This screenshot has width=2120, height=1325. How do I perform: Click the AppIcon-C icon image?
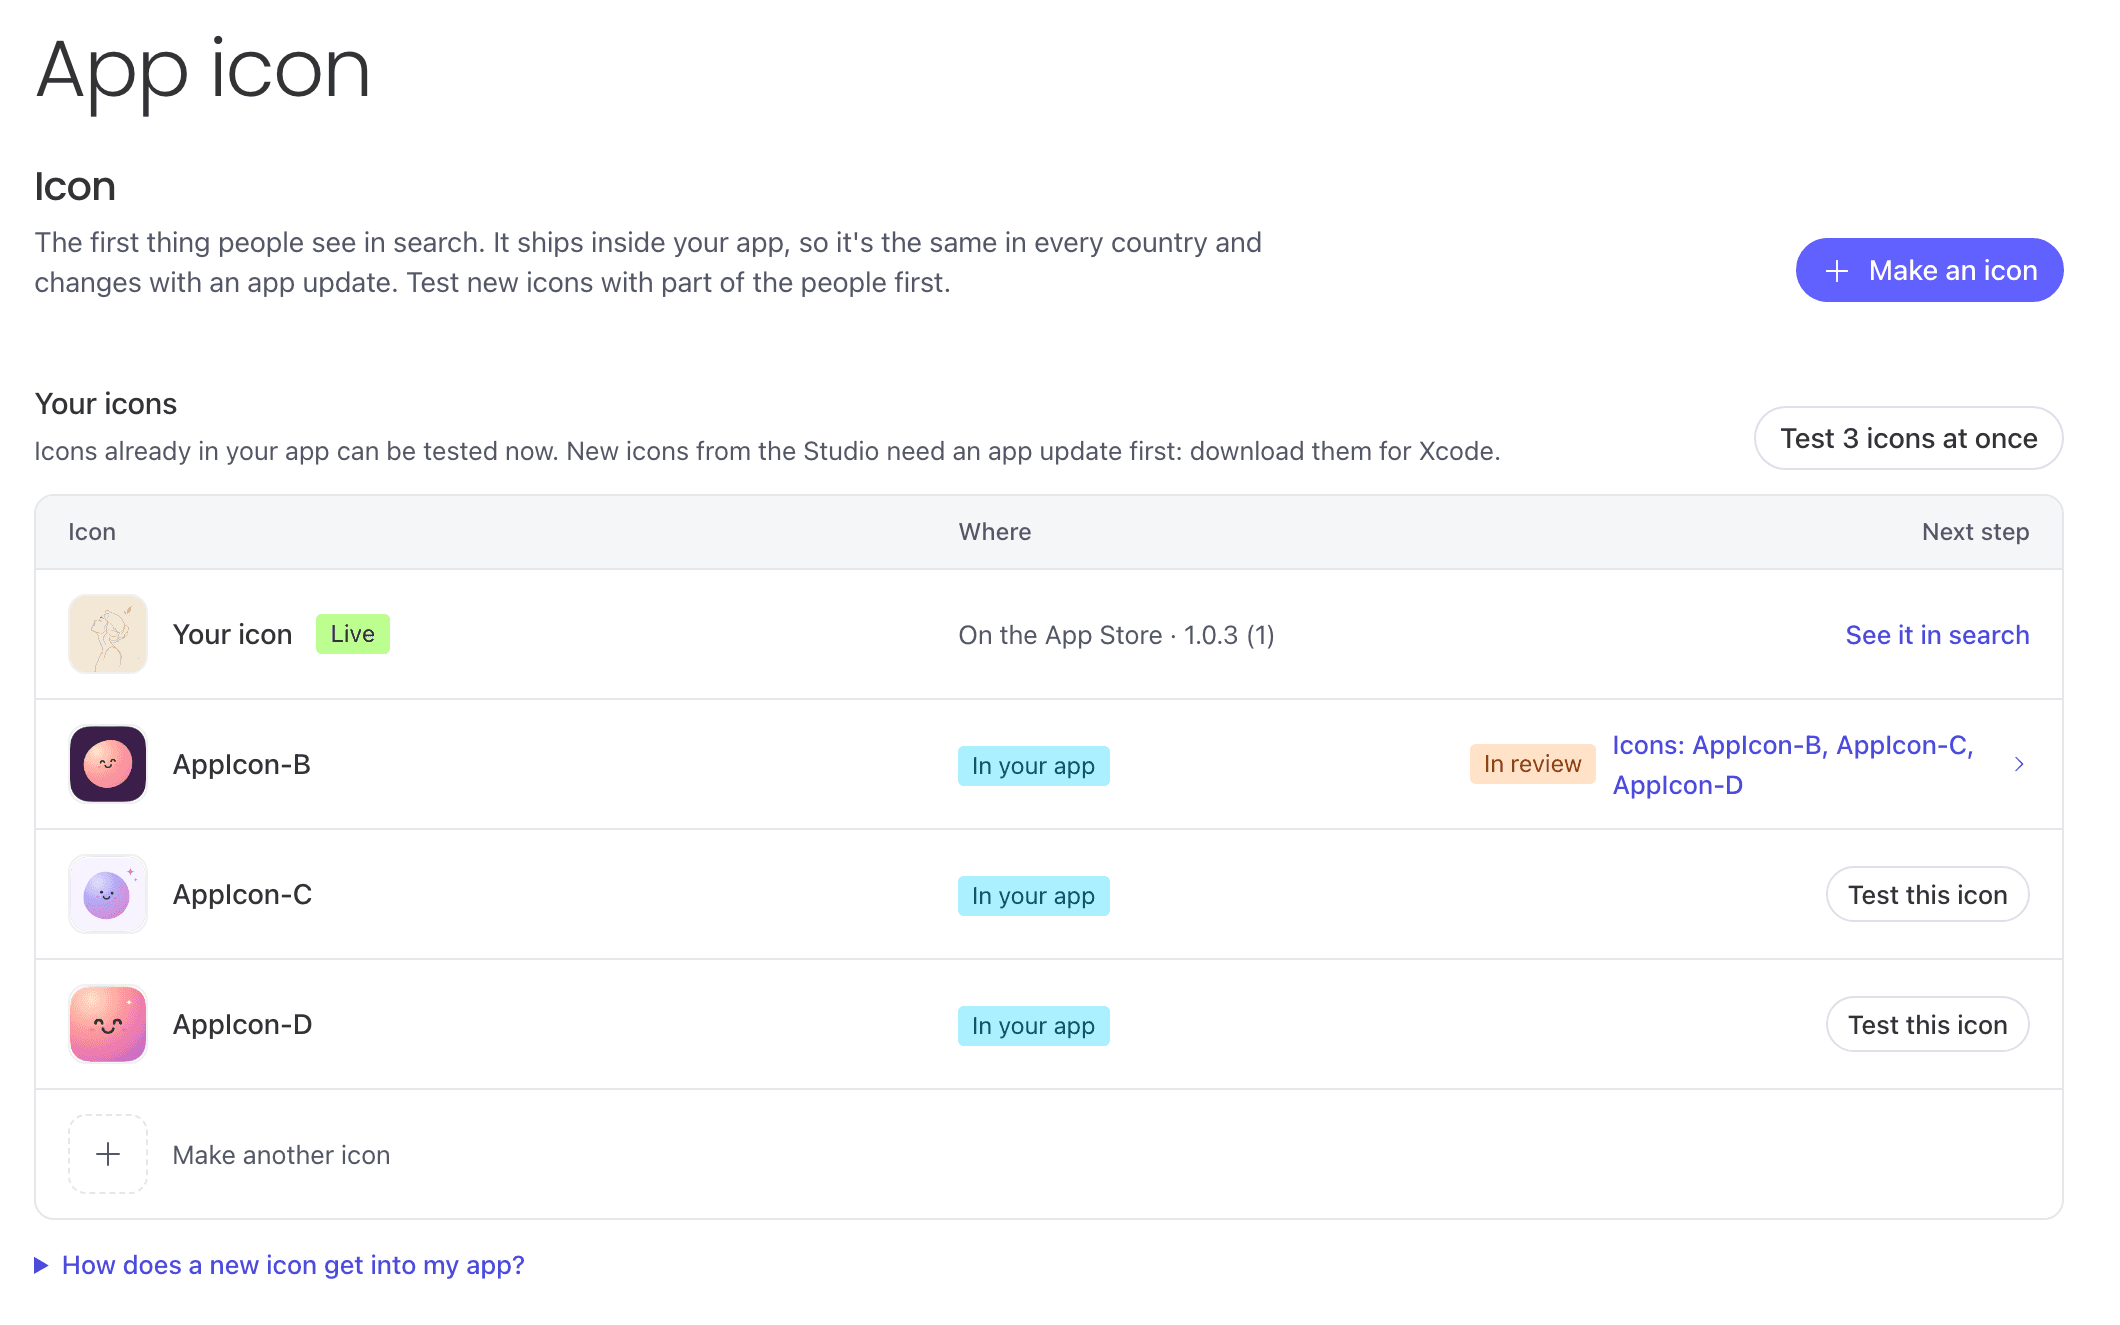pos(108,894)
